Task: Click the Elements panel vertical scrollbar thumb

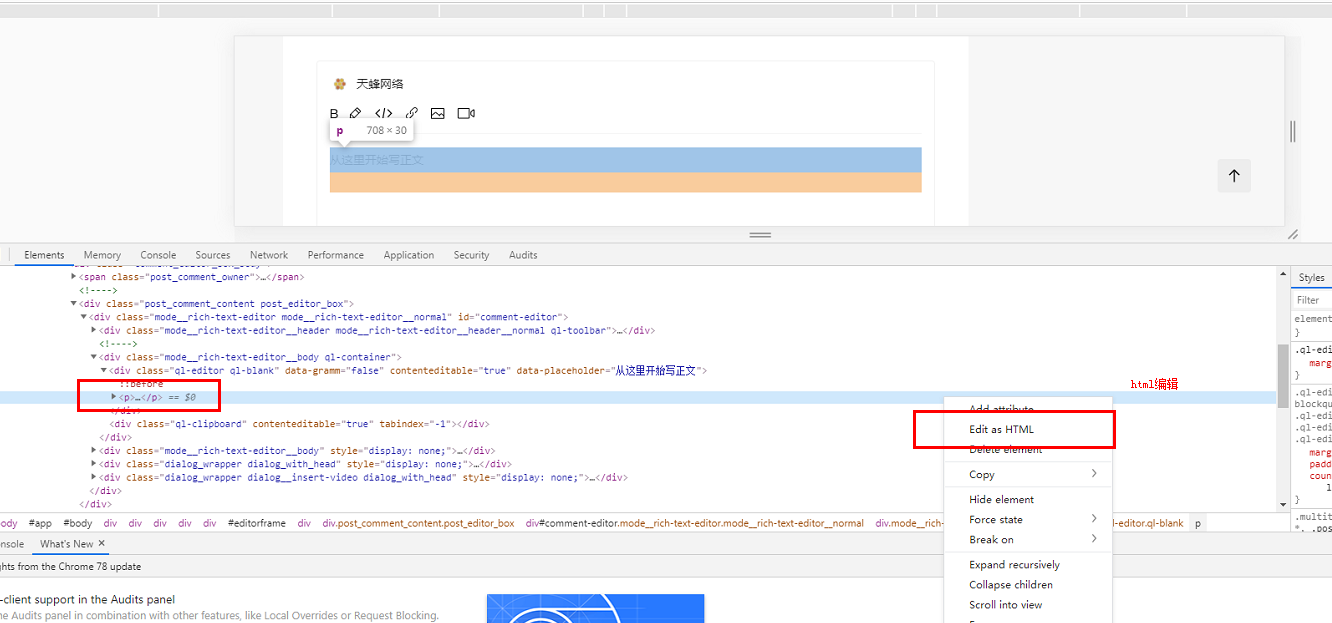Action: (x=1283, y=374)
